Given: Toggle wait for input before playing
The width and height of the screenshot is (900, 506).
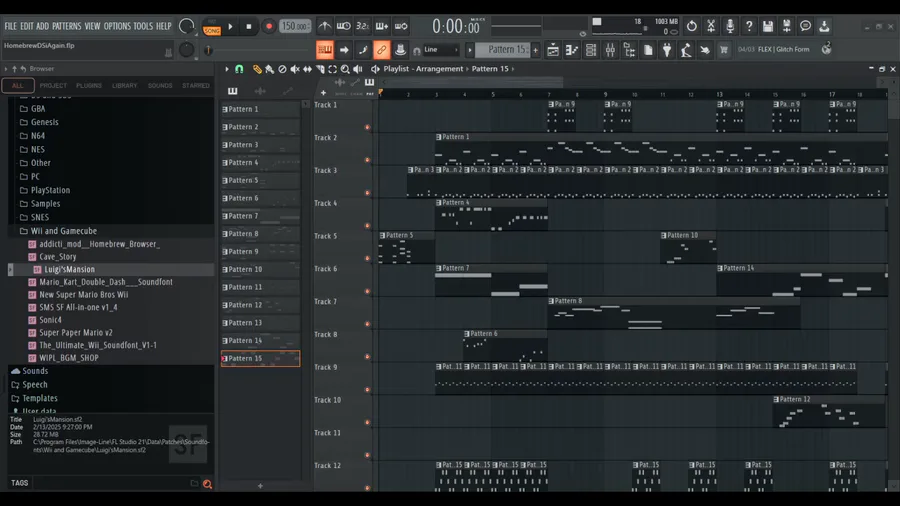Looking at the screenshot, I should tap(343, 26).
